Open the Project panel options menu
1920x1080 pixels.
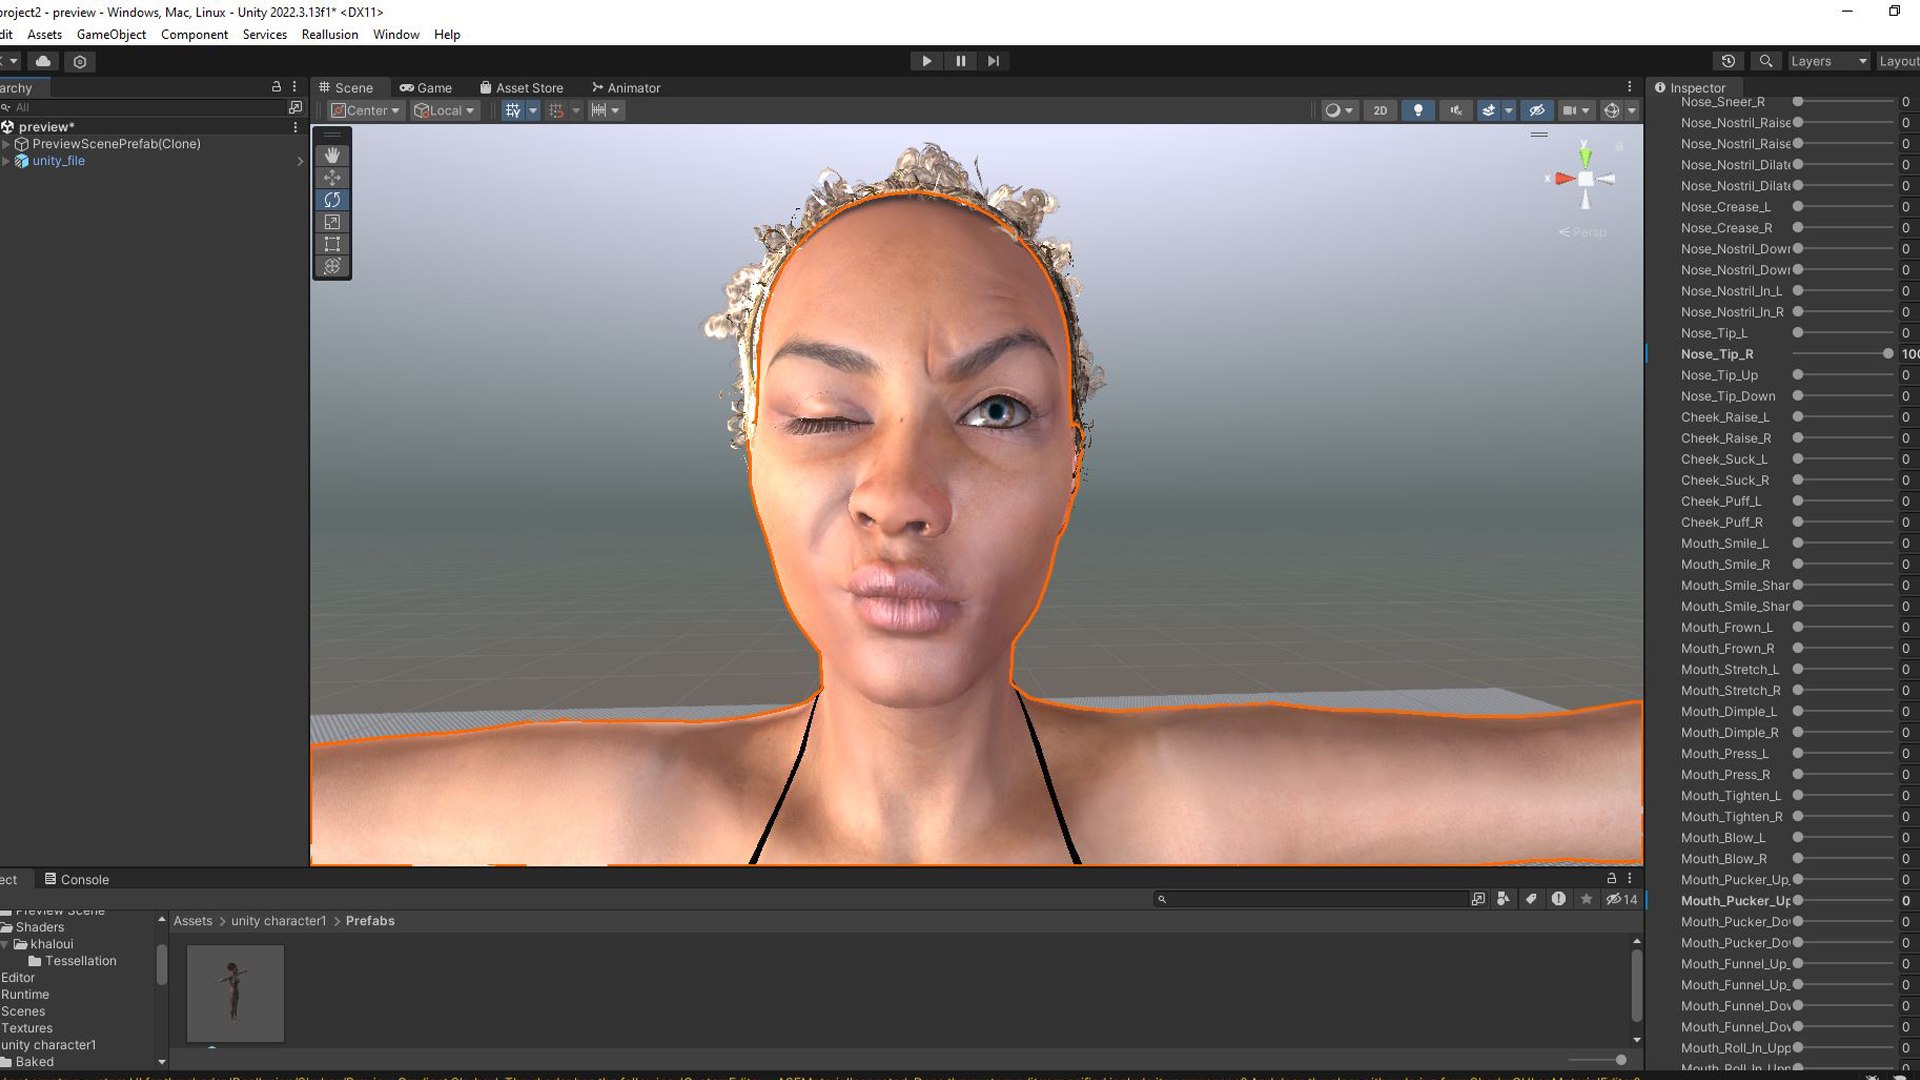[x=1629, y=878]
